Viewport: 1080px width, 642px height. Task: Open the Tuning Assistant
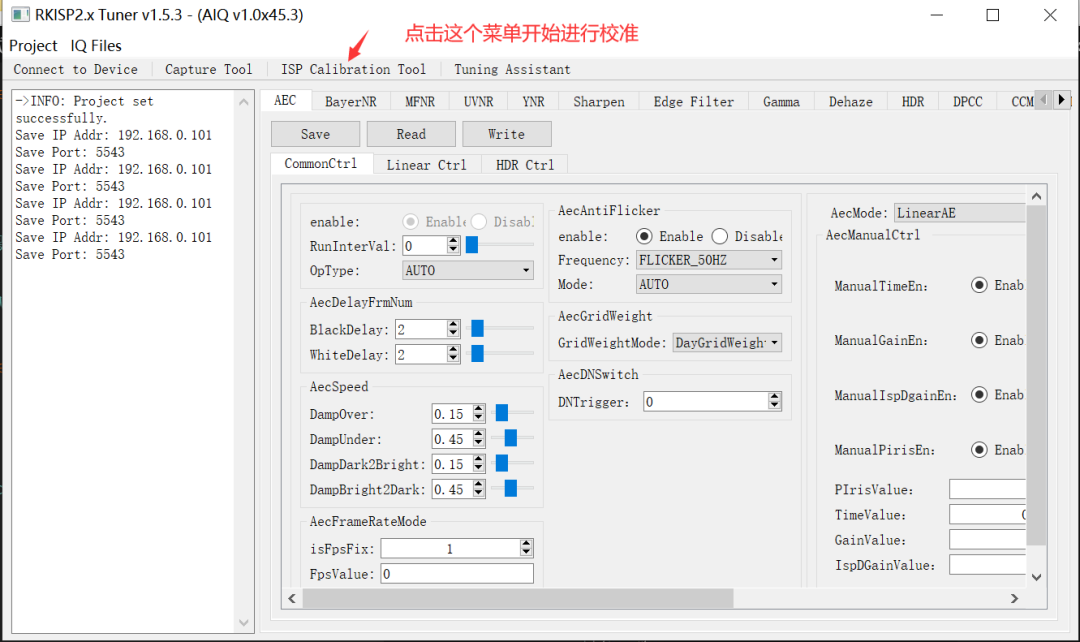[x=512, y=69]
